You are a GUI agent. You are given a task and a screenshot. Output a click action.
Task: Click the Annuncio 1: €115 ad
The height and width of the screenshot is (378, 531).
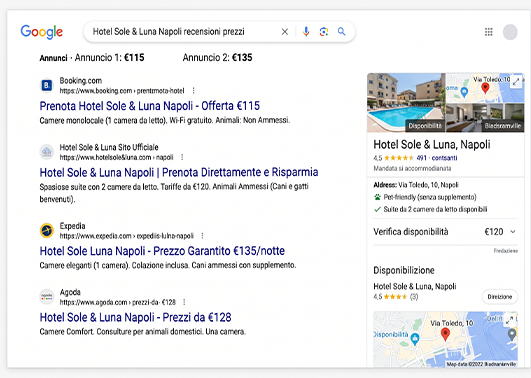click(109, 58)
